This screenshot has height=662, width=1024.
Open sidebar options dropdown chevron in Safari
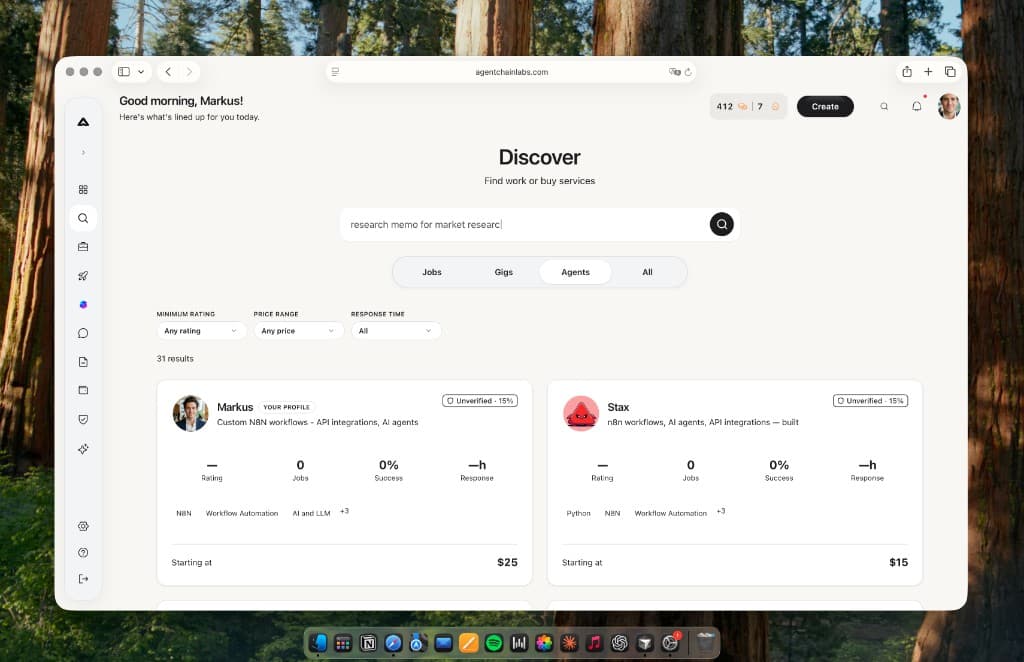141,72
